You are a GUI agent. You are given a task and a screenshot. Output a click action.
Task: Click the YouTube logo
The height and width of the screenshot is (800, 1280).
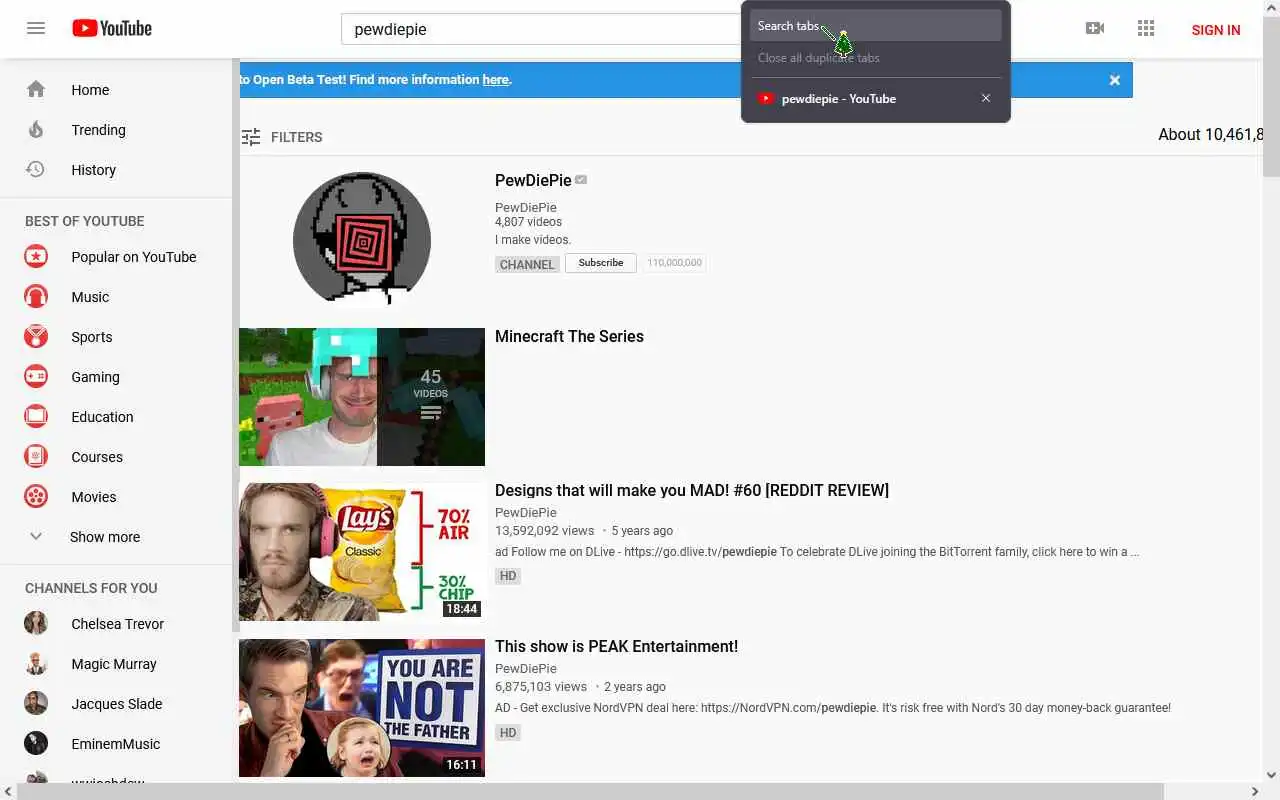point(112,28)
